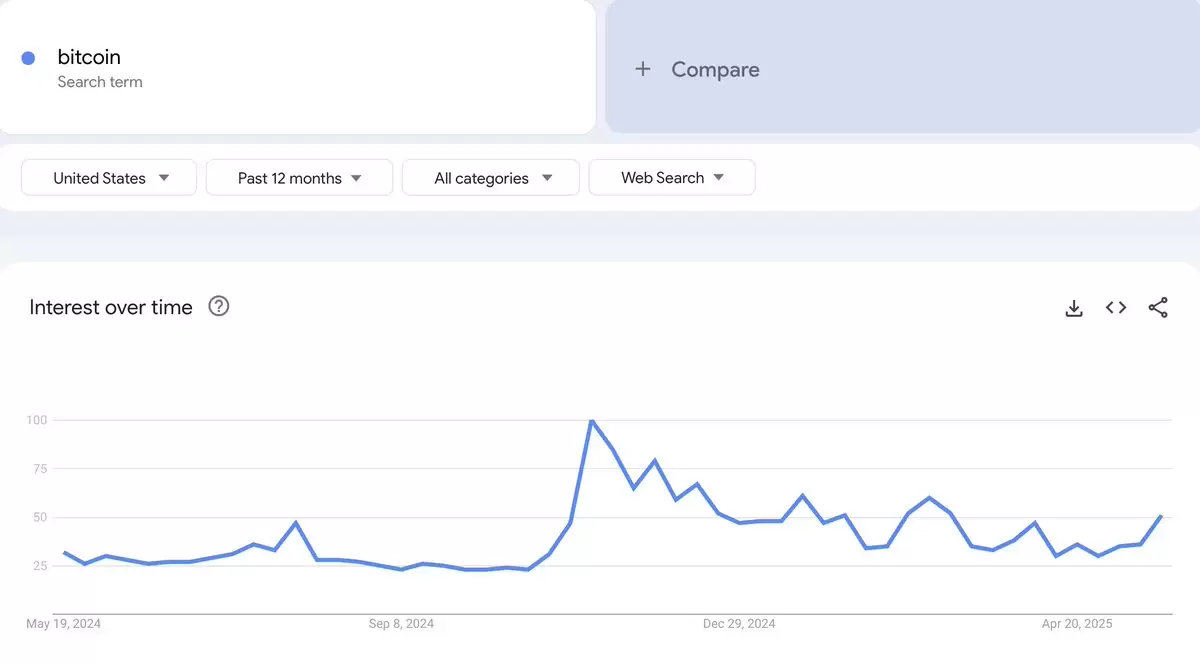Viewport: 1200px width, 663px height.
Task: Expand the United States region dropdown
Action: [109, 178]
